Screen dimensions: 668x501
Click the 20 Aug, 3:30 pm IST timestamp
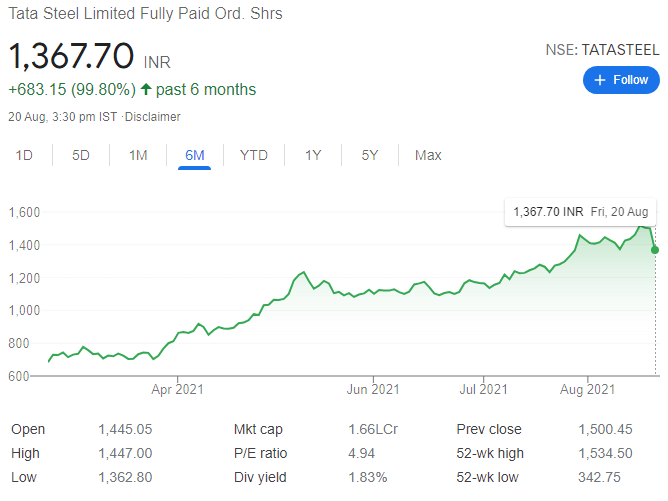(63, 117)
